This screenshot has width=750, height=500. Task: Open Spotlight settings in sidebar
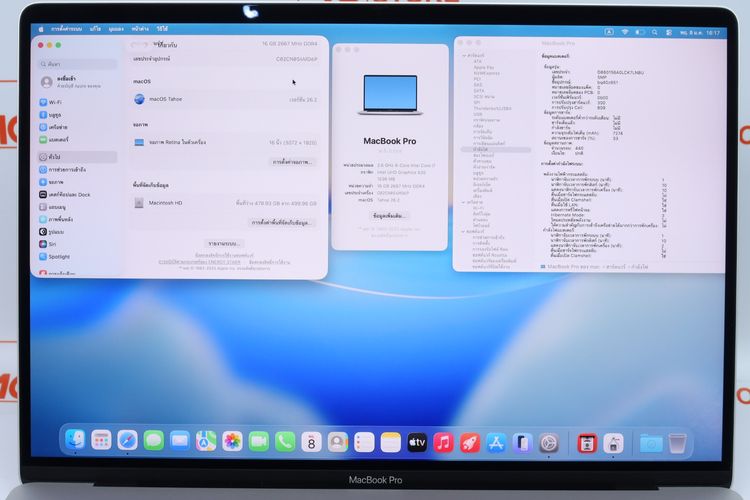point(77,256)
